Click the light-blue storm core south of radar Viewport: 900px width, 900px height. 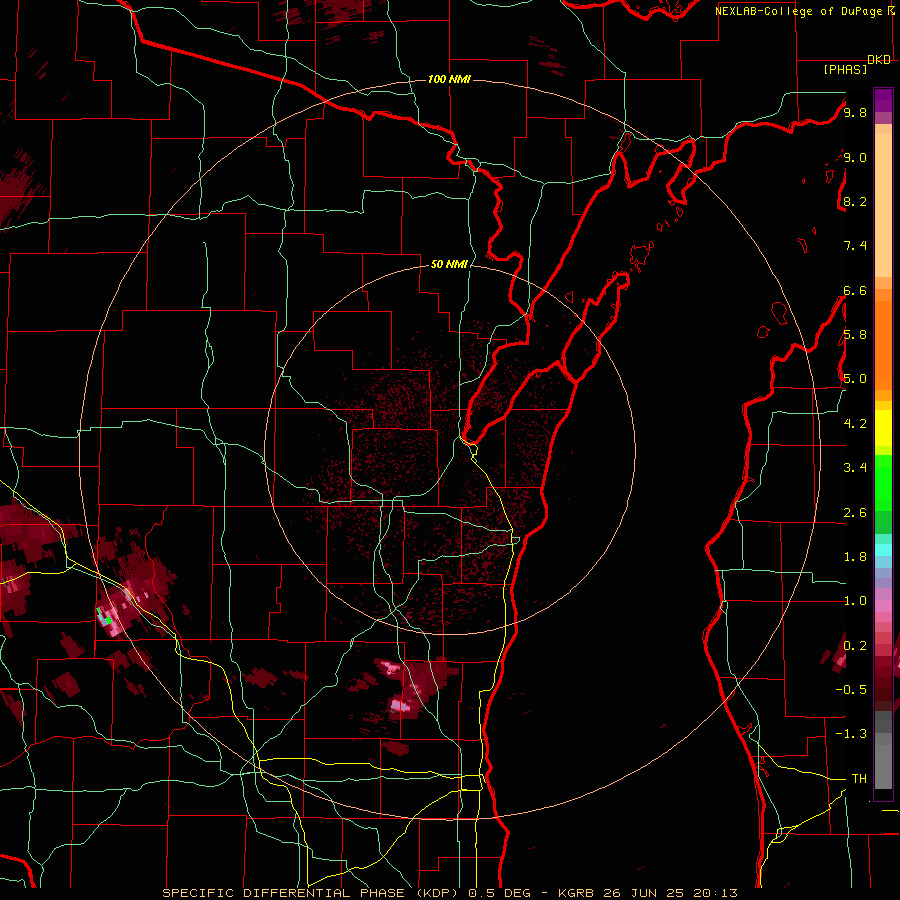coord(400,705)
